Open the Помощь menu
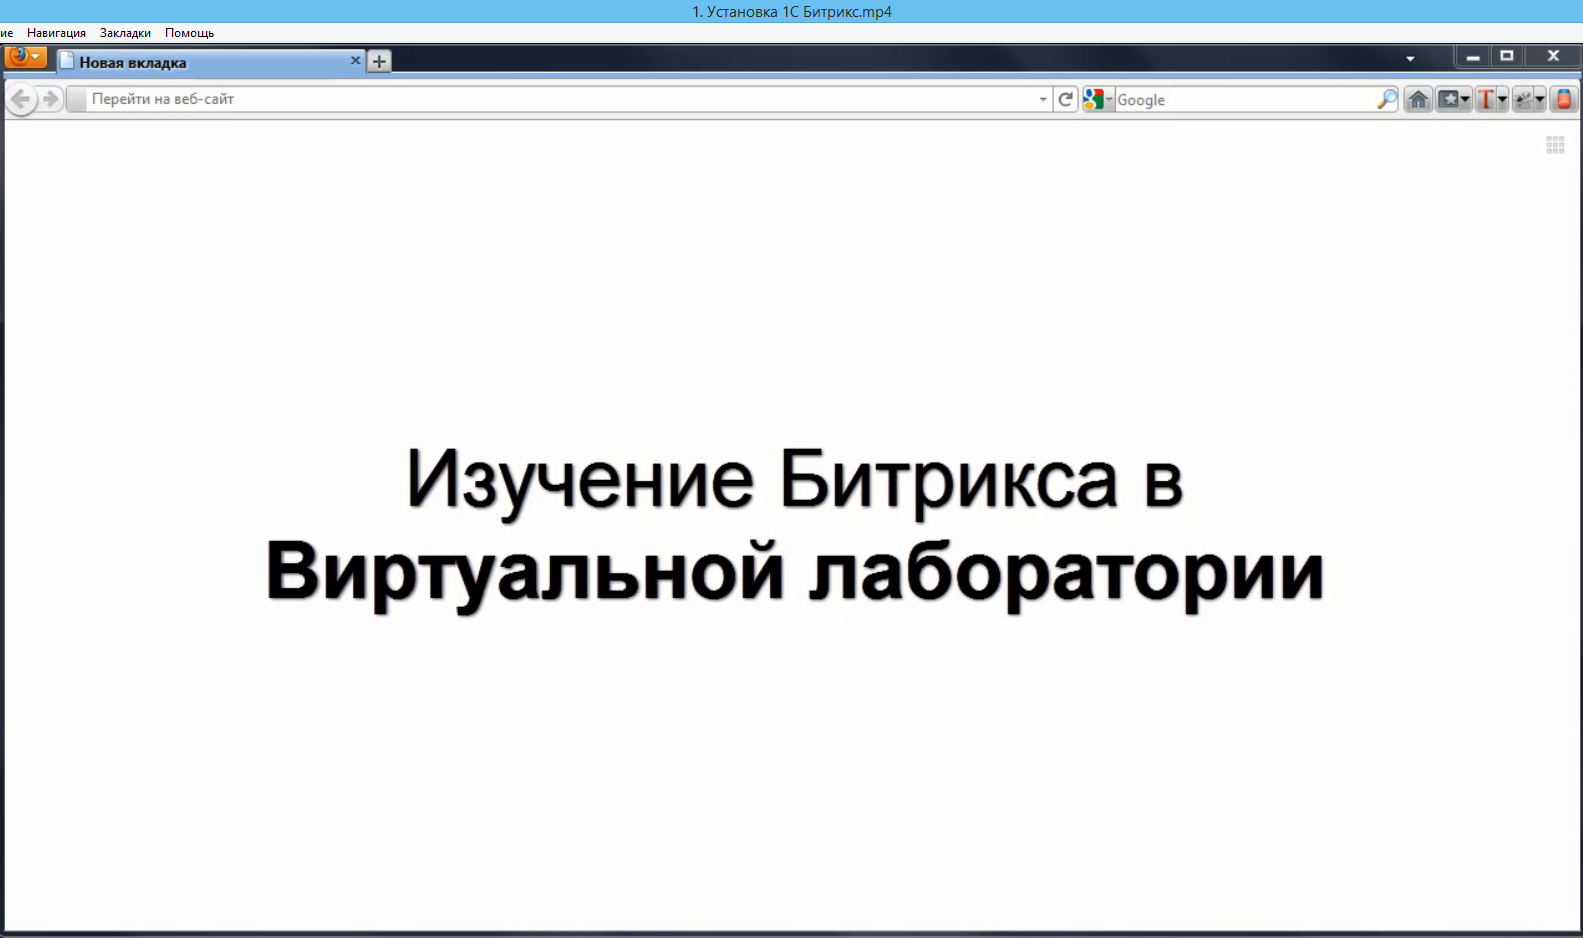Image resolution: width=1583 pixels, height=938 pixels. pos(189,33)
